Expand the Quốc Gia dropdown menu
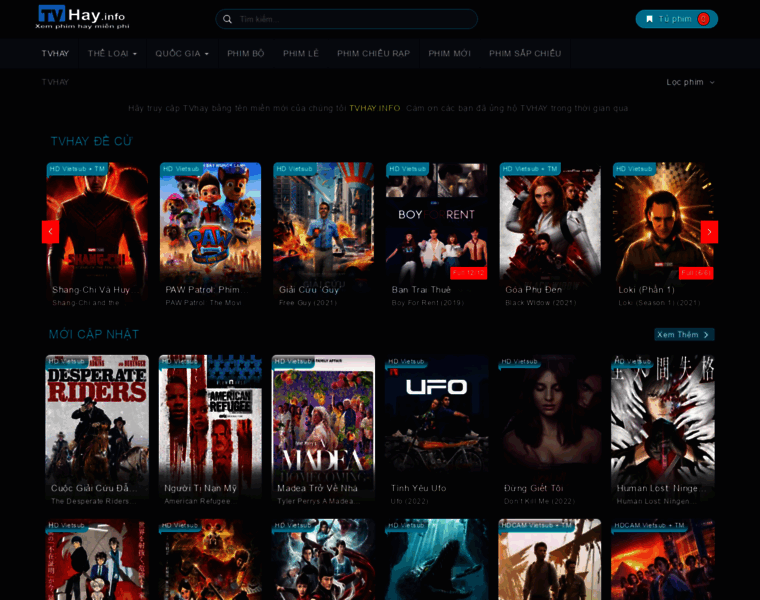This screenshot has width=760, height=600. click(x=182, y=54)
